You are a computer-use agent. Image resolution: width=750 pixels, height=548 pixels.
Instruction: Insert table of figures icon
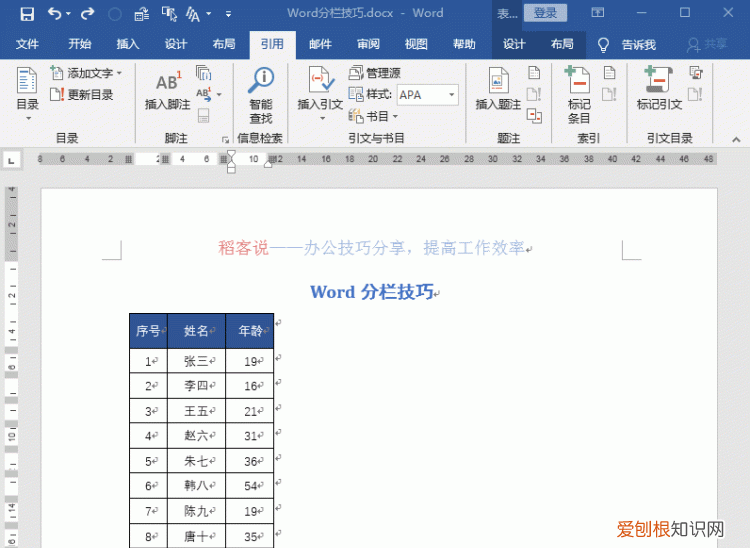534,73
